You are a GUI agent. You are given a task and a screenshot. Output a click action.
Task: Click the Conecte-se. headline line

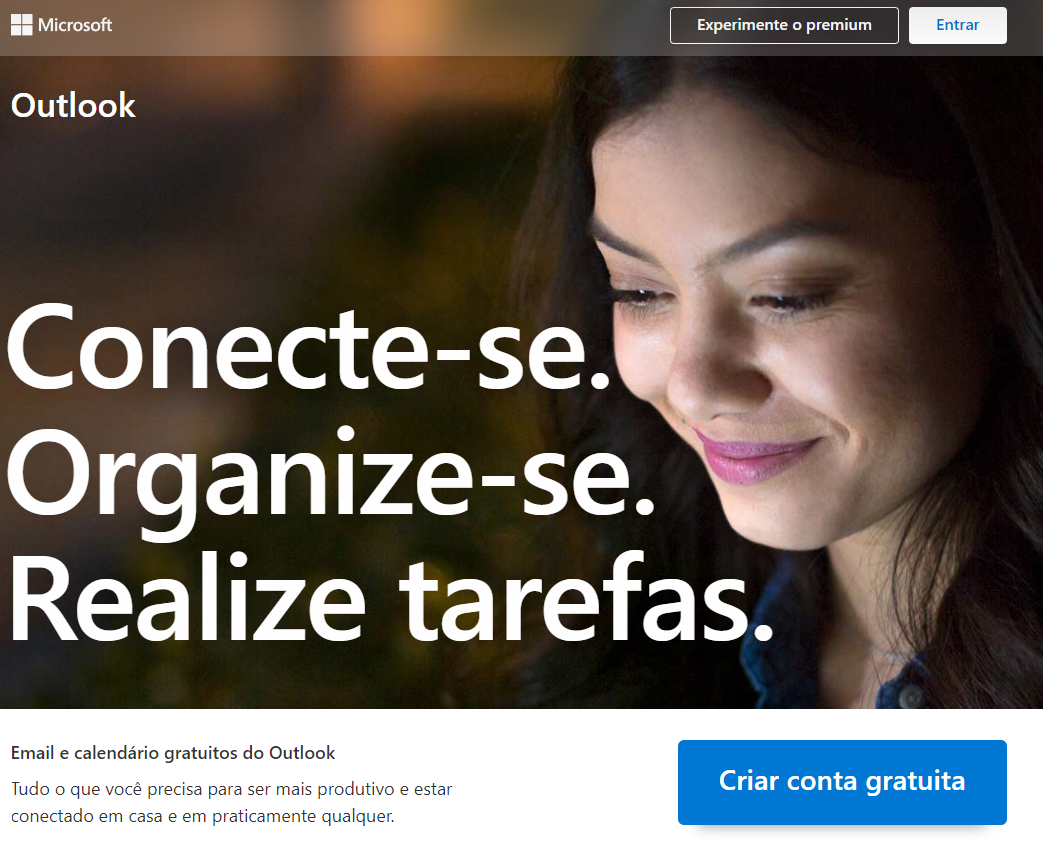[x=308, y=349]
